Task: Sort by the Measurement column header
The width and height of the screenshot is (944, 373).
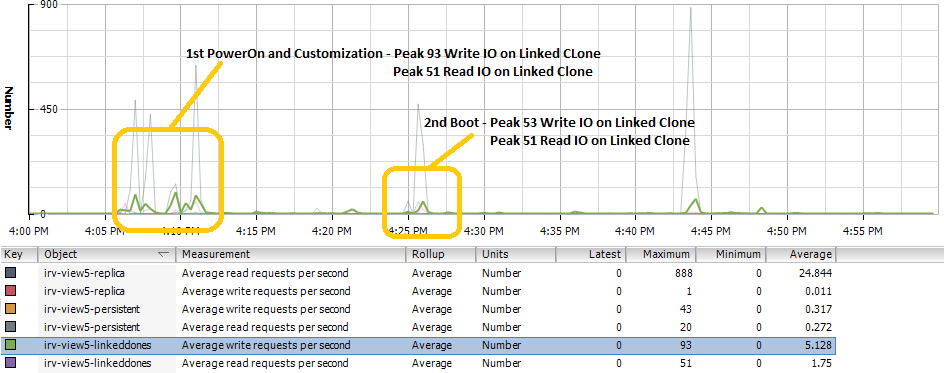Action: (x=291, y=254)
